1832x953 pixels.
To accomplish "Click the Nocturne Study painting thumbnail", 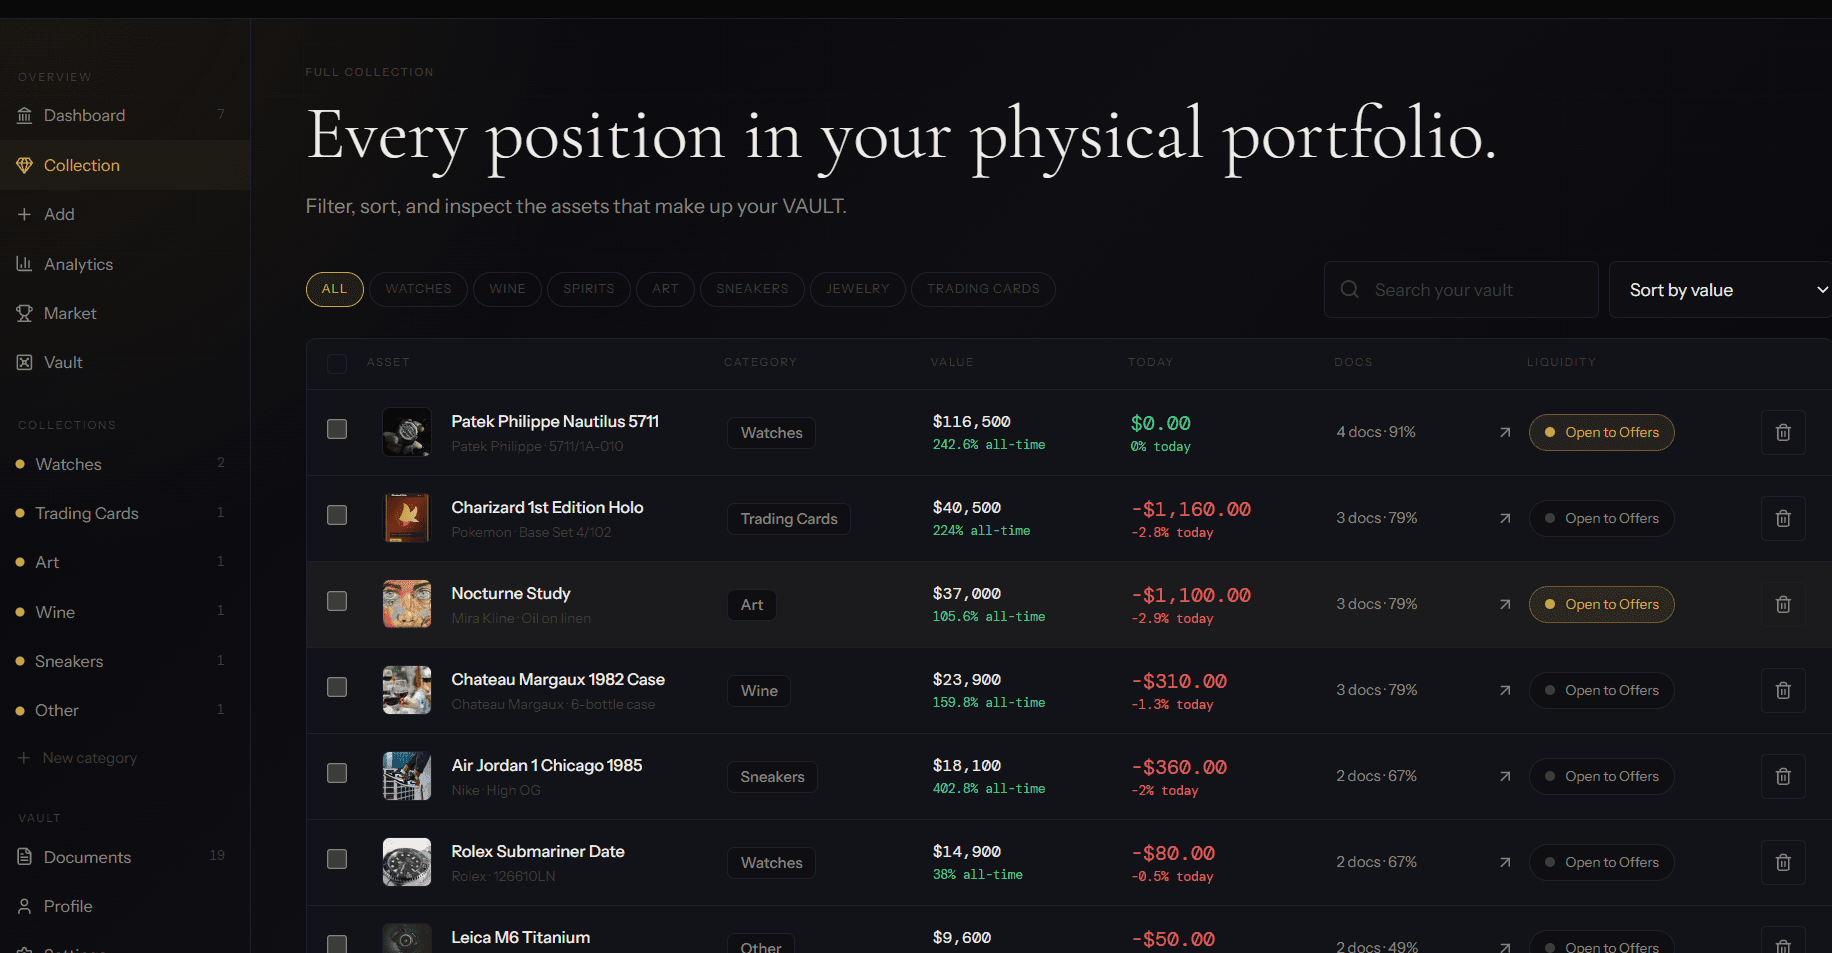I will (407, 604).
